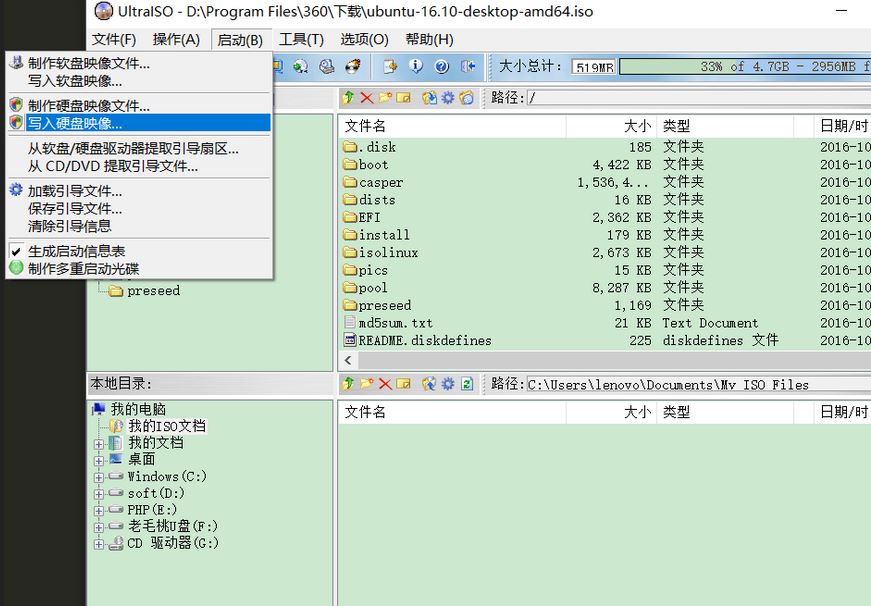Screen dimensions: 871x606
Task: Click the README.diskdefines file icon
Action: (350, 340)
